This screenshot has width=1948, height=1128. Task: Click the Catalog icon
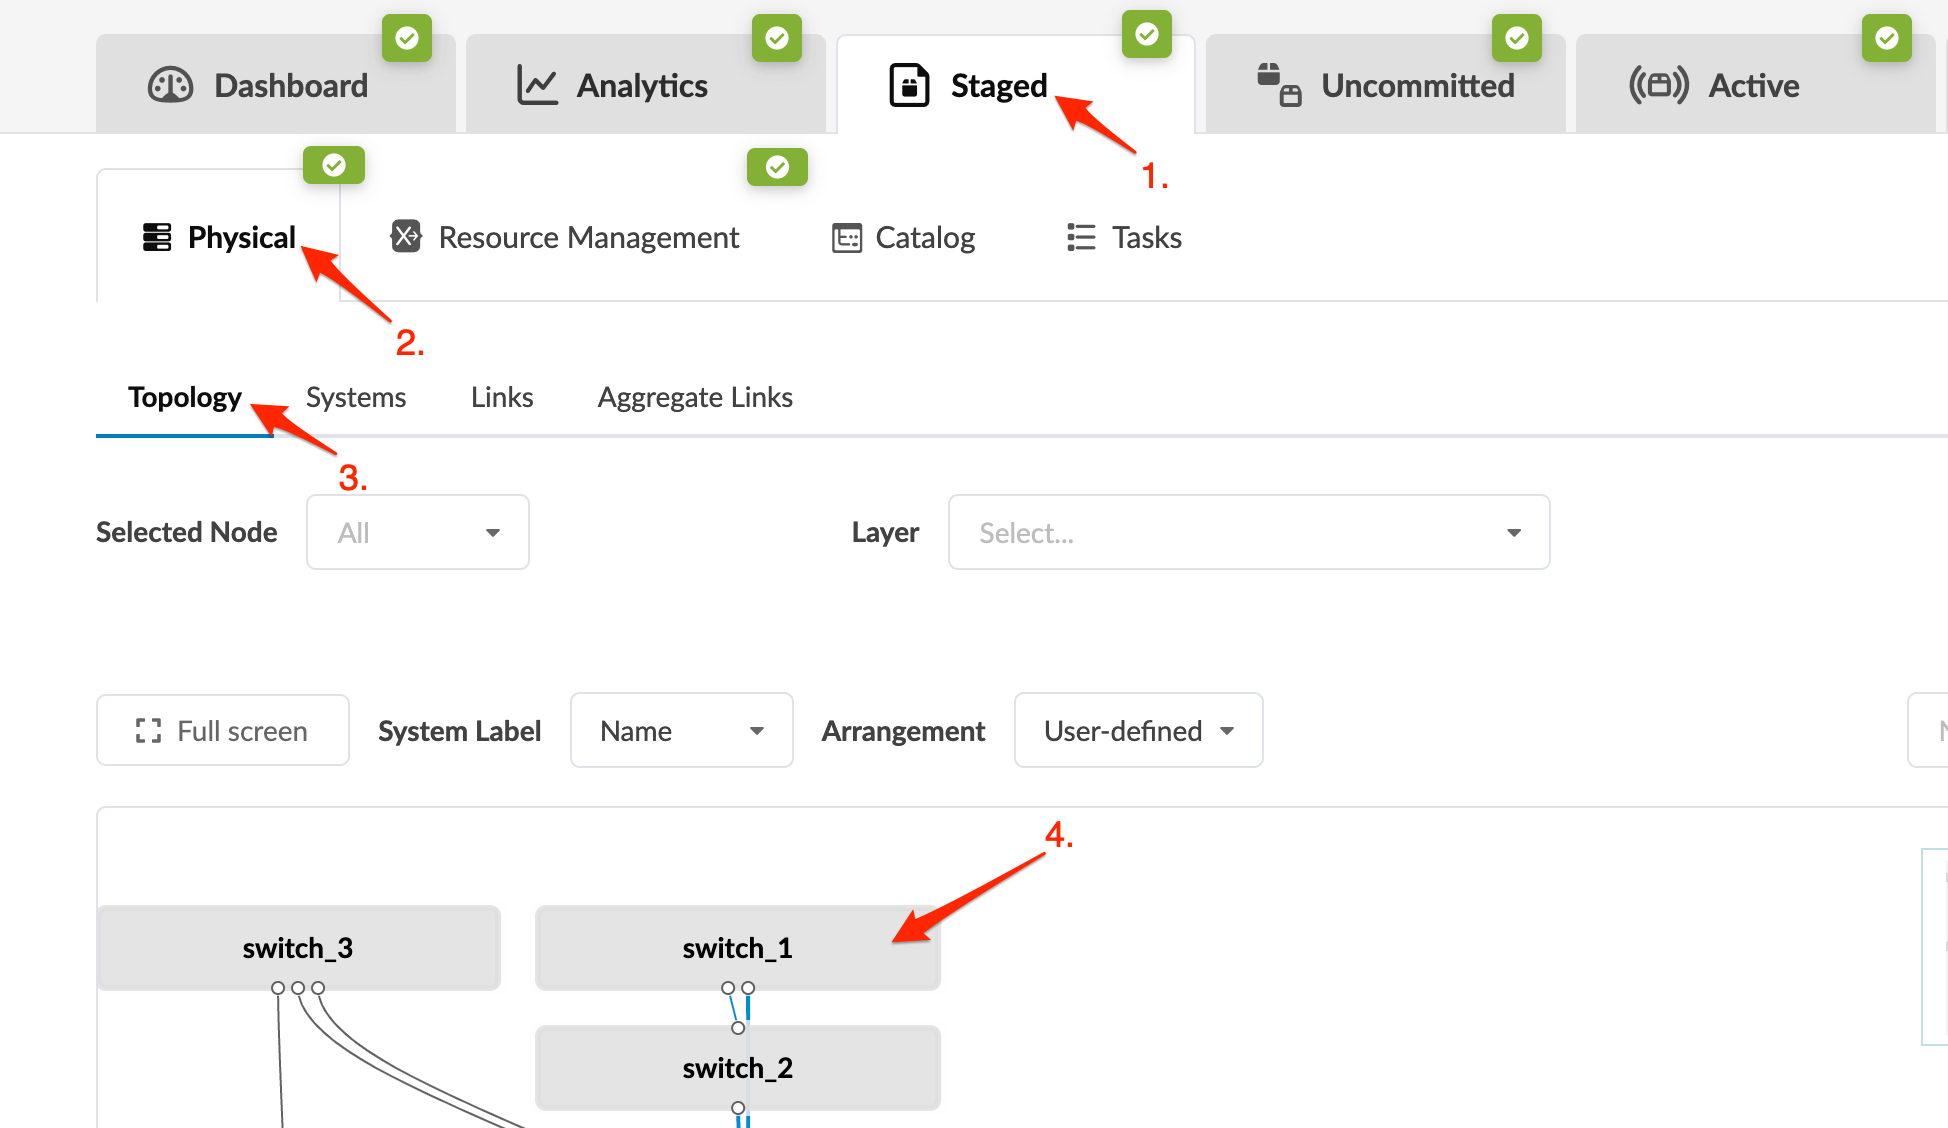846,238
